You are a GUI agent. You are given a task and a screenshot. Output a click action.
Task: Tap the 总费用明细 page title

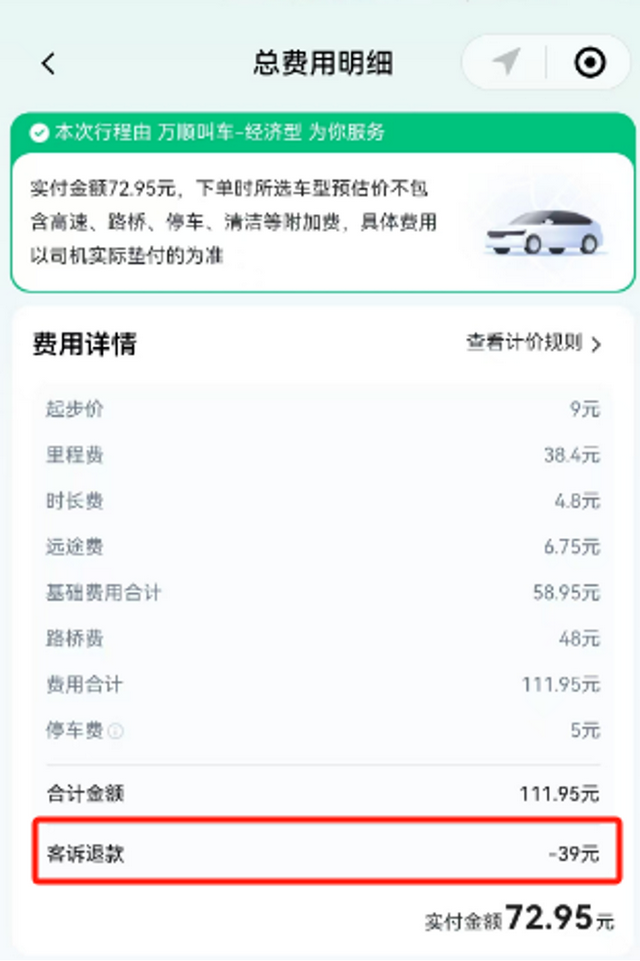pos(323,63)
